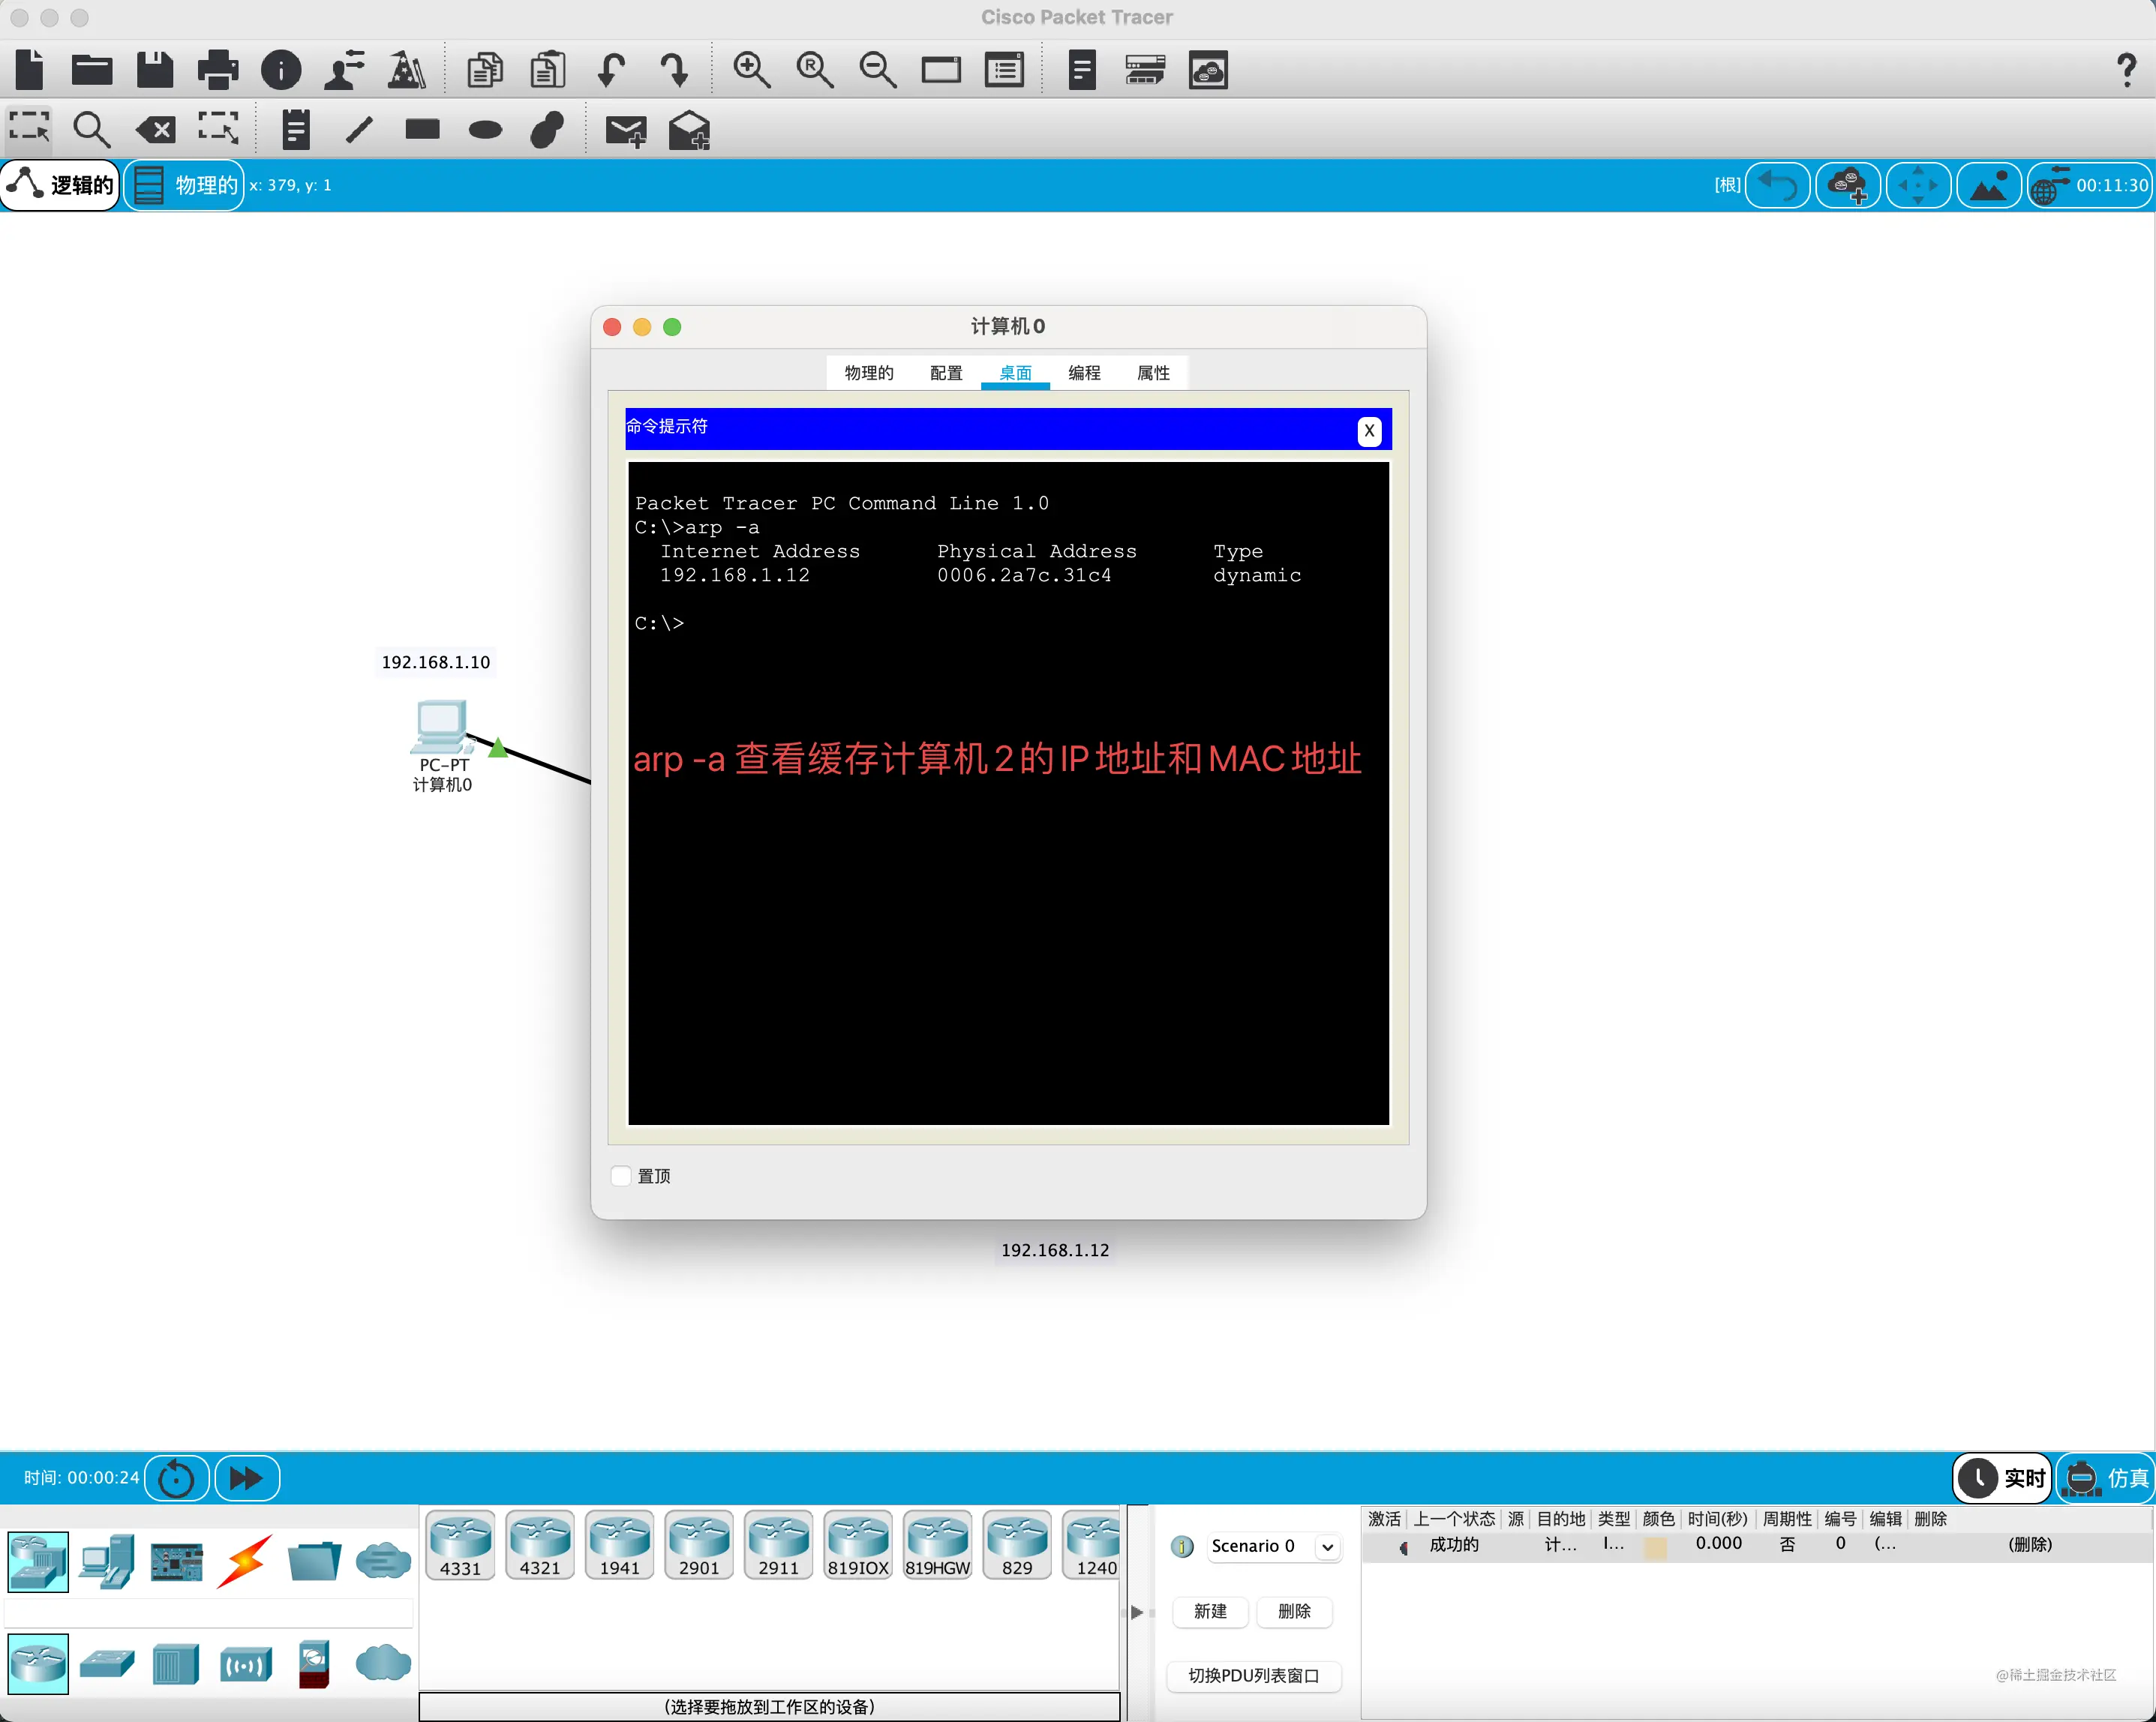Switch to Physical workspace view
The height and width of the screenshot is (1722, 2156).
point(184,185)
